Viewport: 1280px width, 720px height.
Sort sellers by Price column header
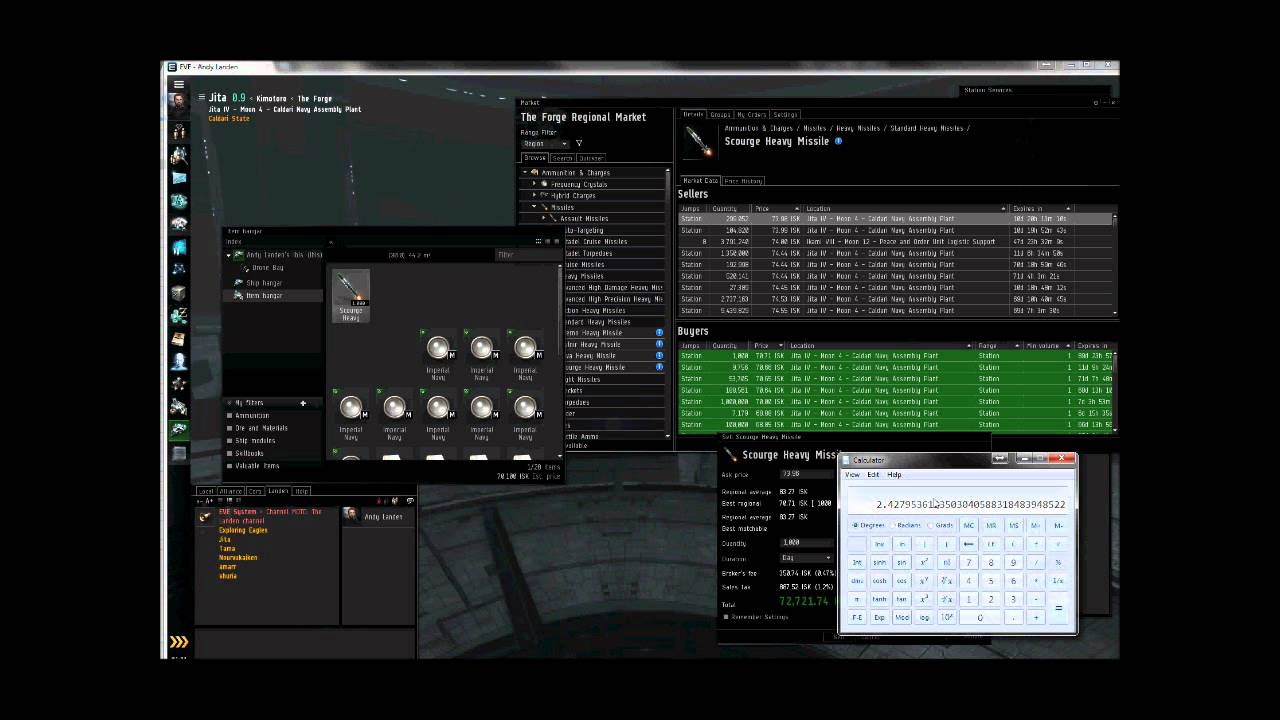click(x=775, y=208)
